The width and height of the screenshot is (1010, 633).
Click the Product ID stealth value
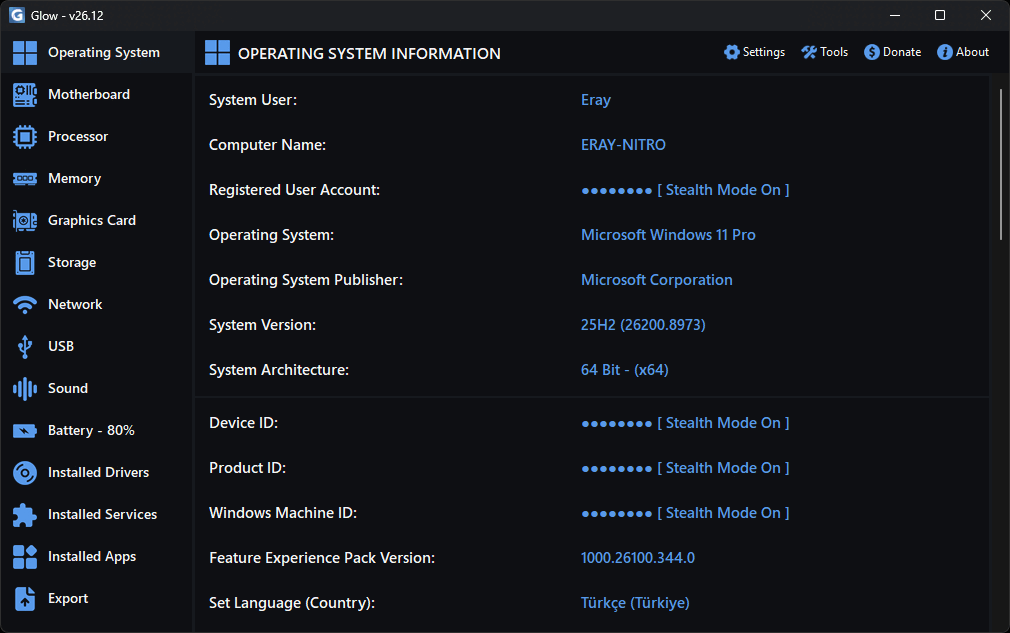(x=685, y=468)
